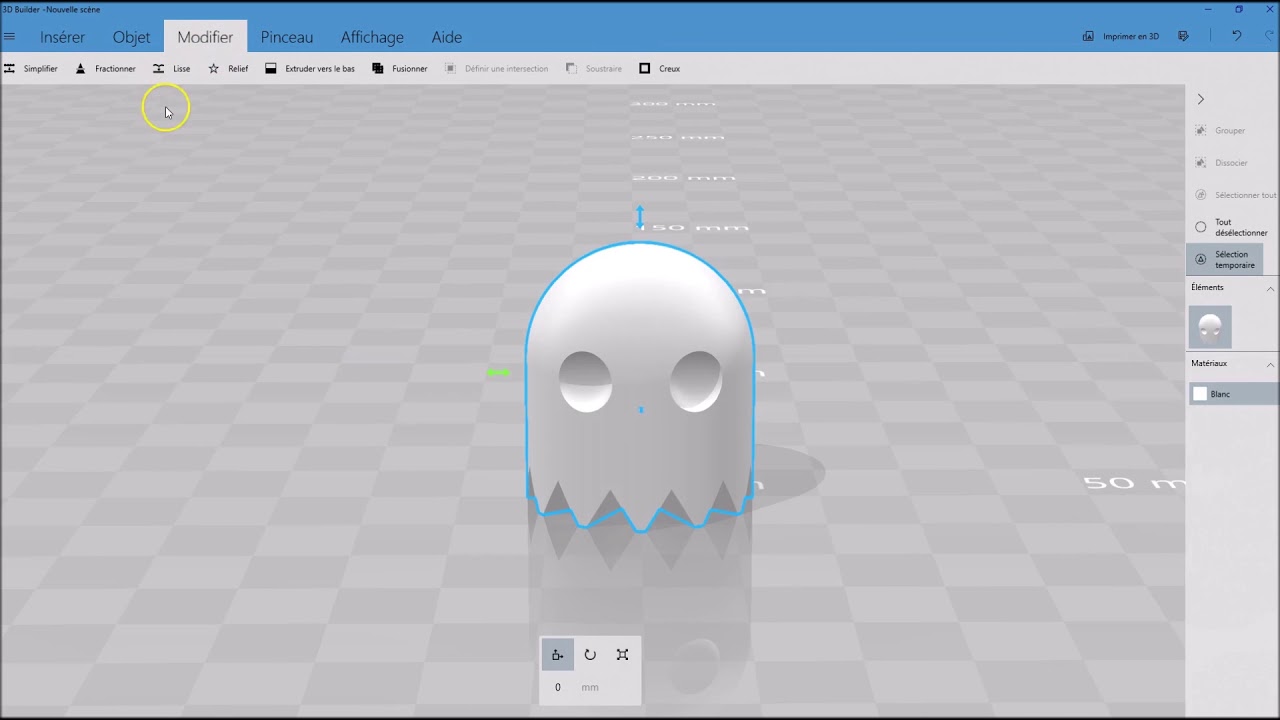Select the scale mode icon
Screen dimensions: 1280x720
(622, 655)
